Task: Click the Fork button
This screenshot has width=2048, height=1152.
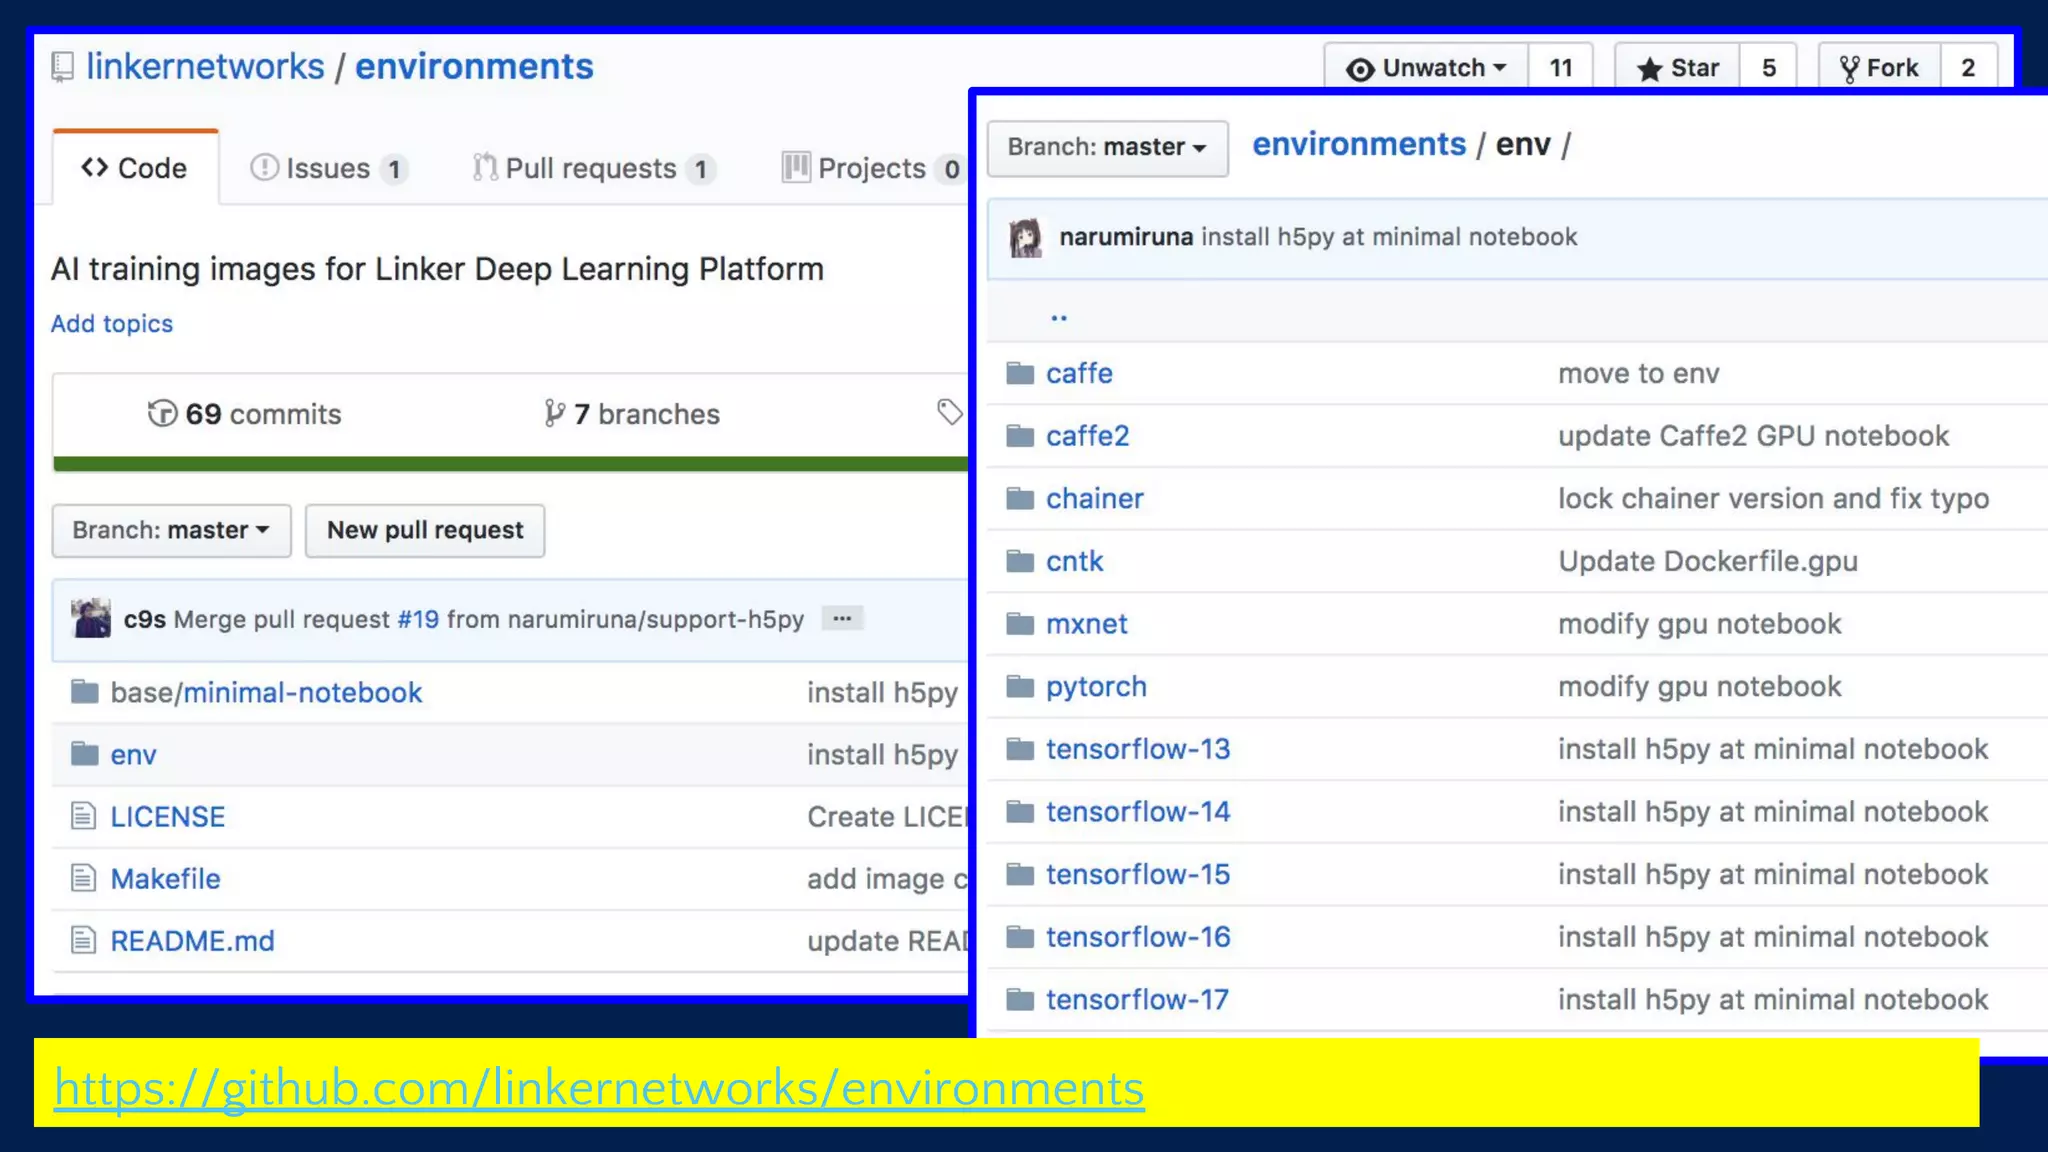Action: (1880, 67)
